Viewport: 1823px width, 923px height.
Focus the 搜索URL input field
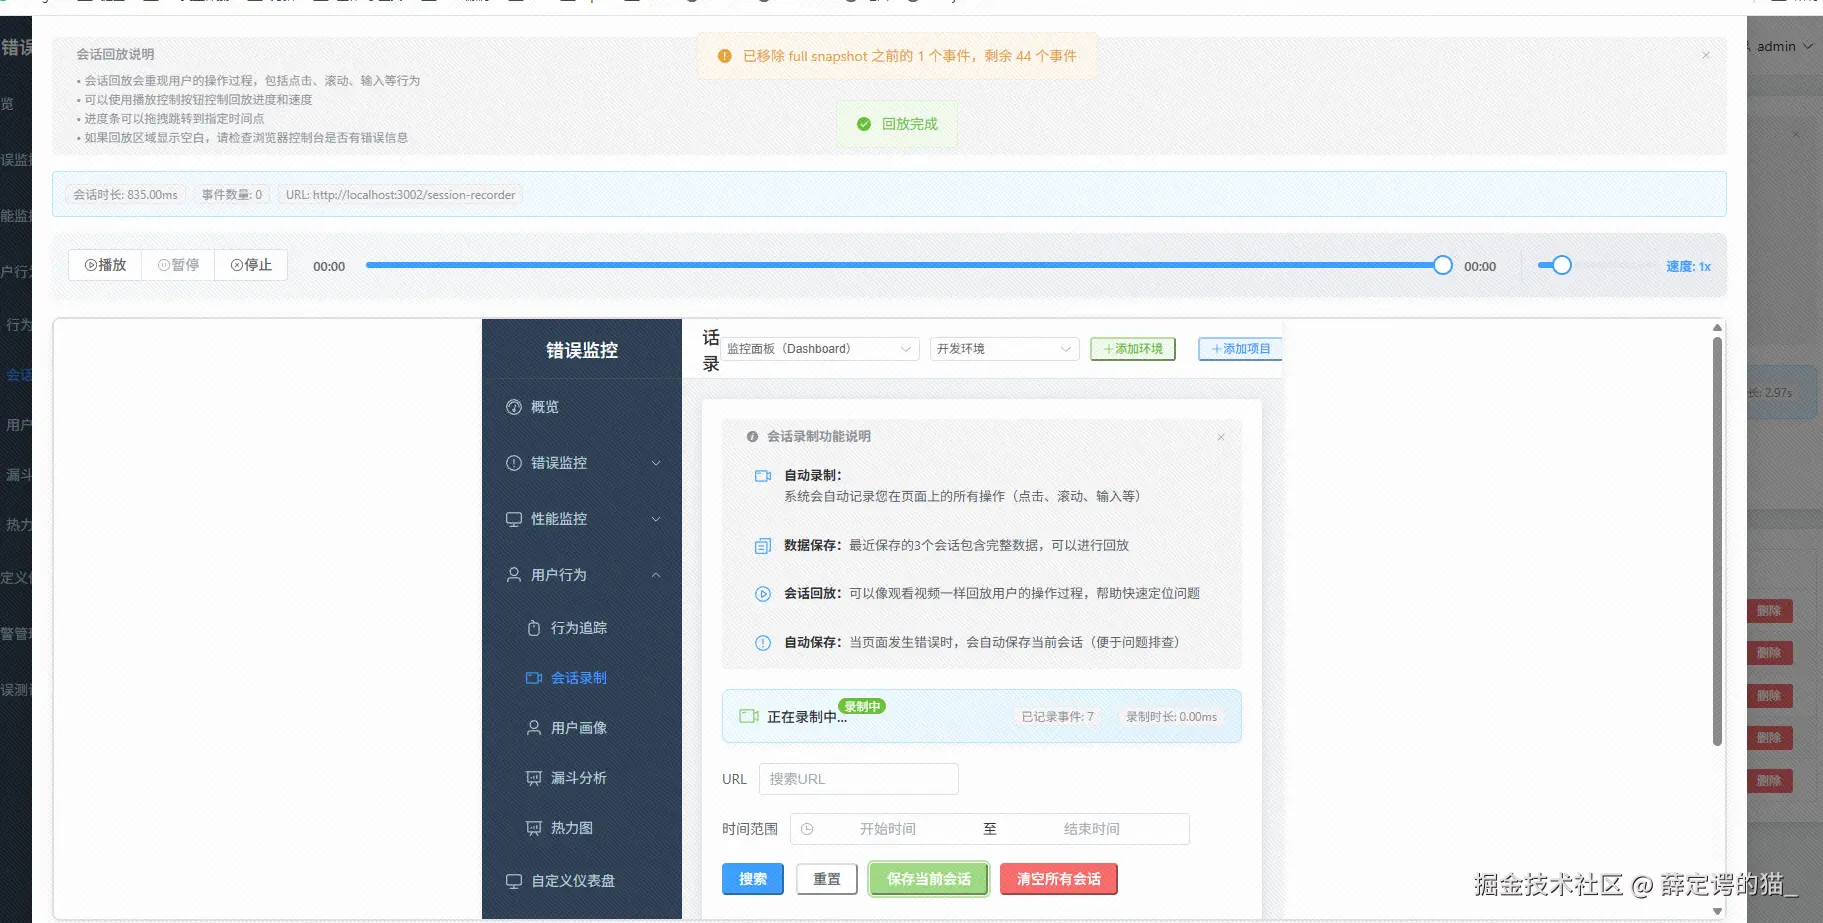[x=859, y=779]
